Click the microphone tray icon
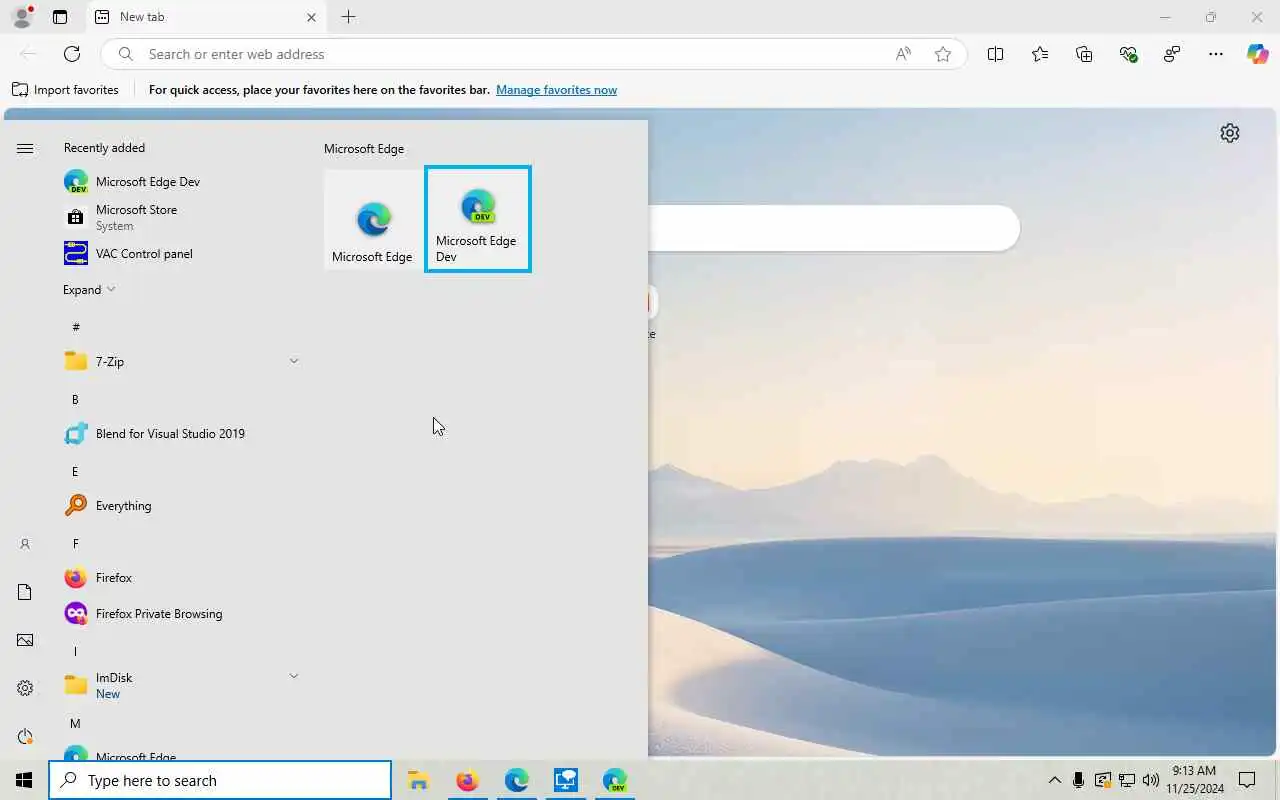The width and height of the screenshot is (1280, 800). [1078, 780]
